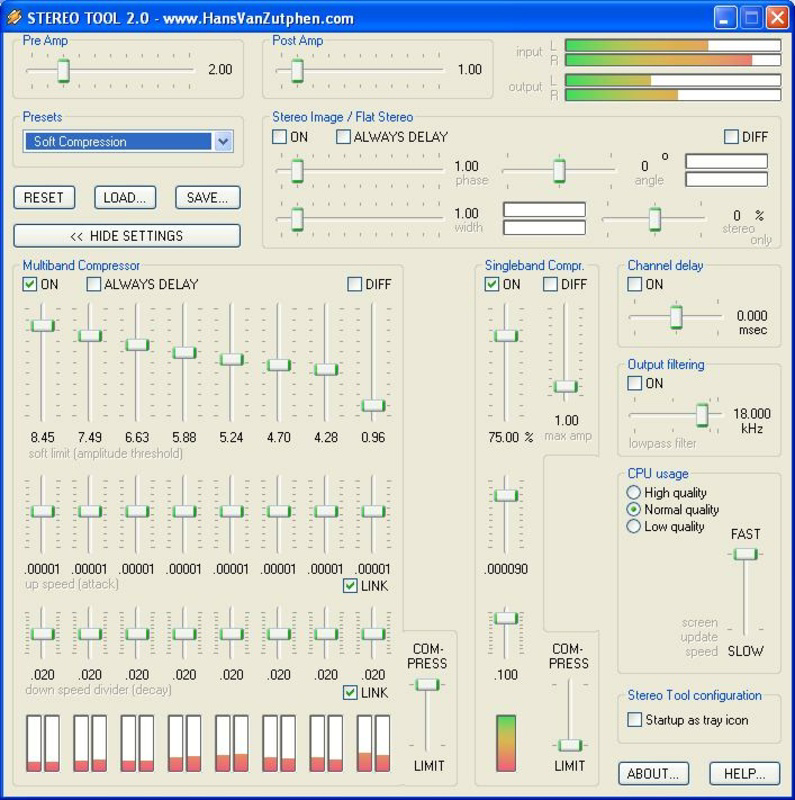Click the width slider handle

point(297,219)
